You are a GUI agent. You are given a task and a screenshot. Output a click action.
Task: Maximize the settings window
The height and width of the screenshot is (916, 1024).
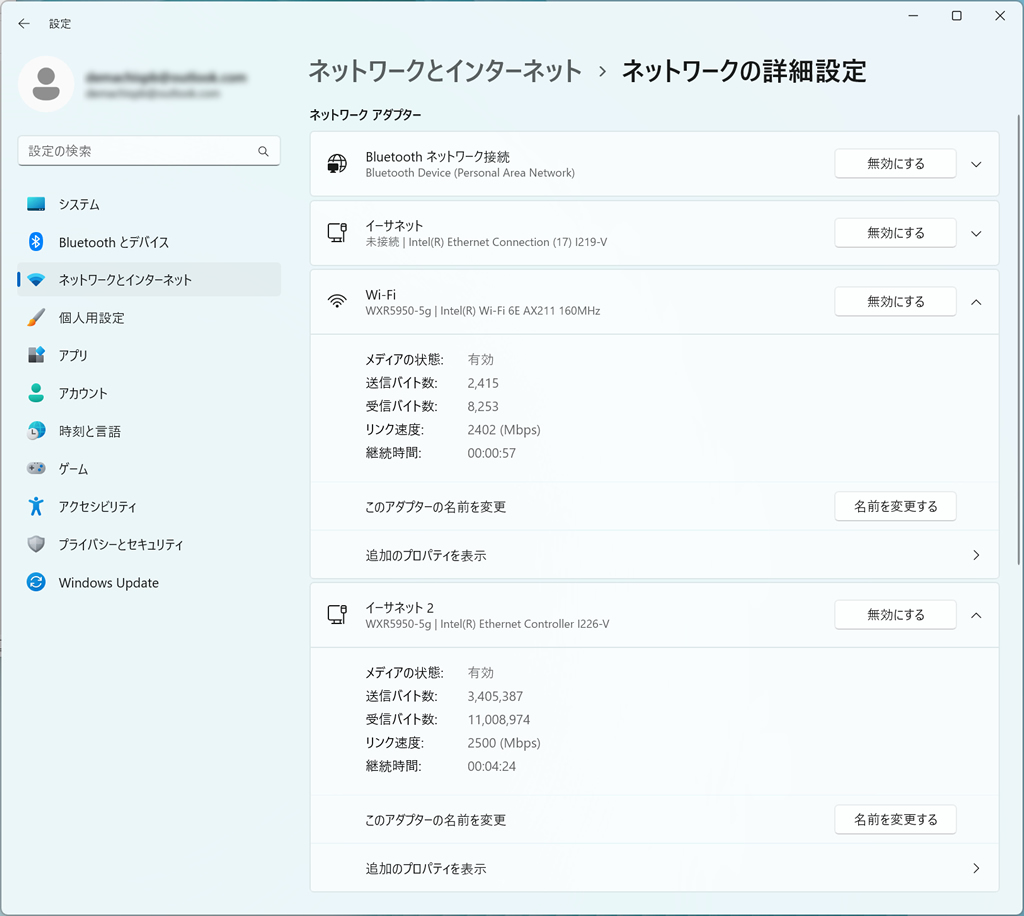pyautogui.click(x=956, y=16)
